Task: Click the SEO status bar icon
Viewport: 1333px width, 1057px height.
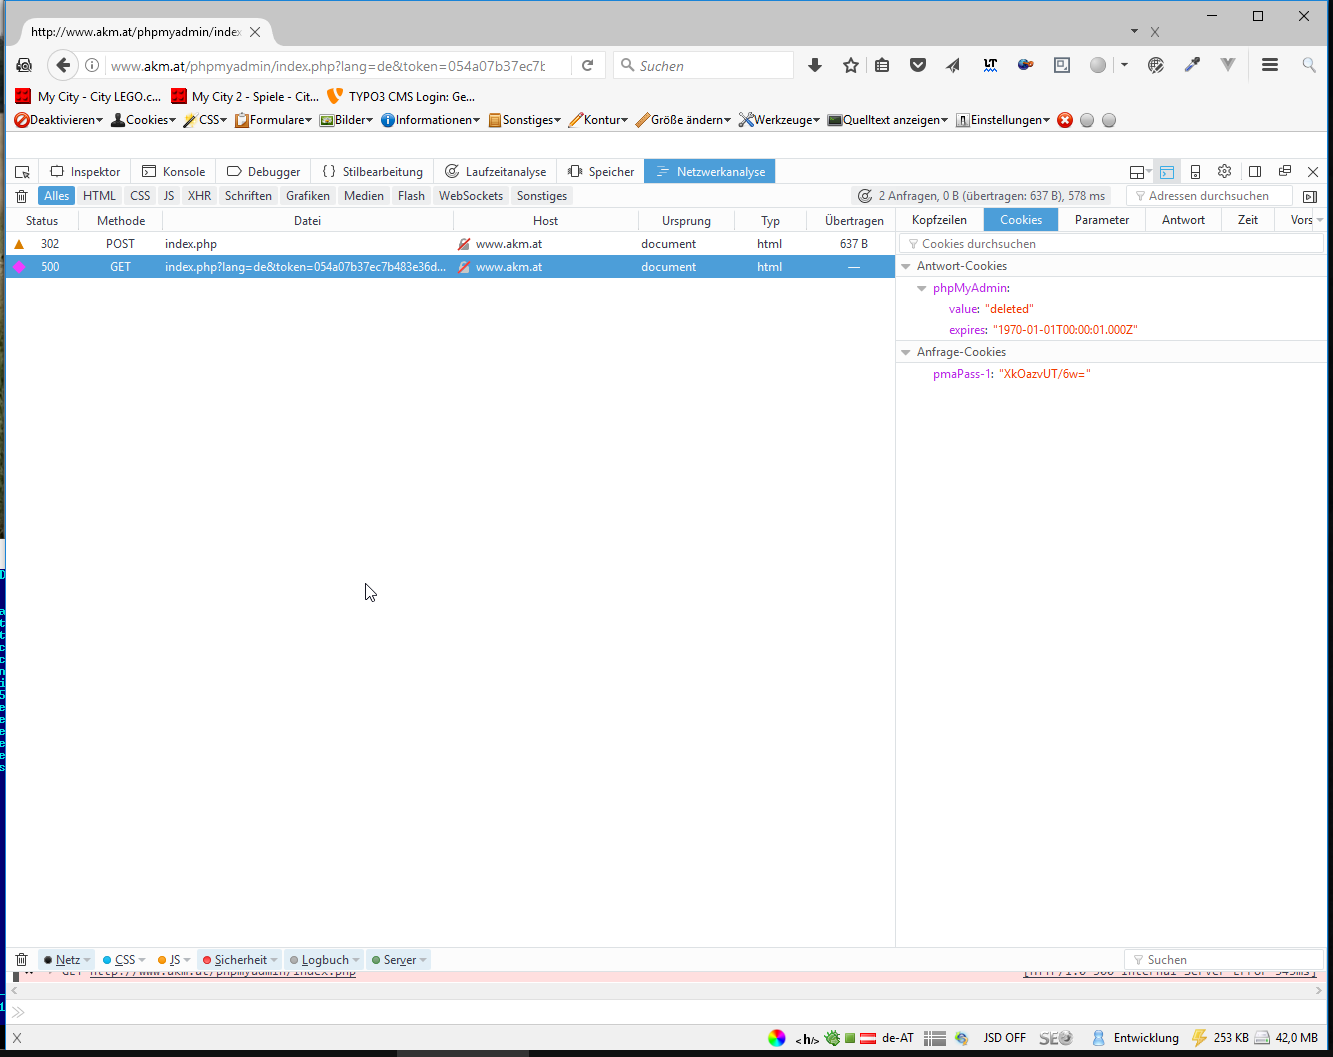Action: click(x=1058, y=1038)
